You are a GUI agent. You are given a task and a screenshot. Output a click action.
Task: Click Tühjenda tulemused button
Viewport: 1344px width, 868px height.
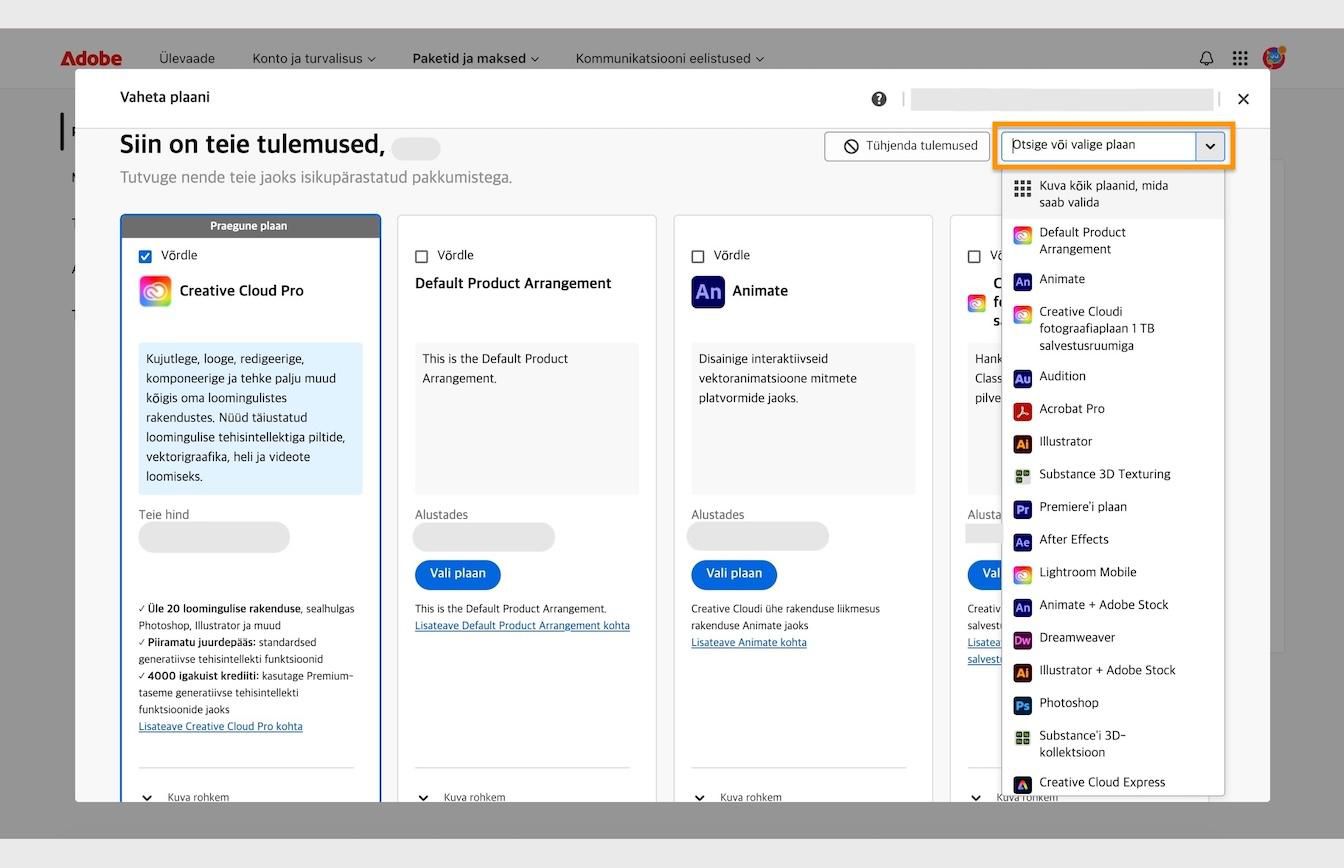click(x=907, y=146)
